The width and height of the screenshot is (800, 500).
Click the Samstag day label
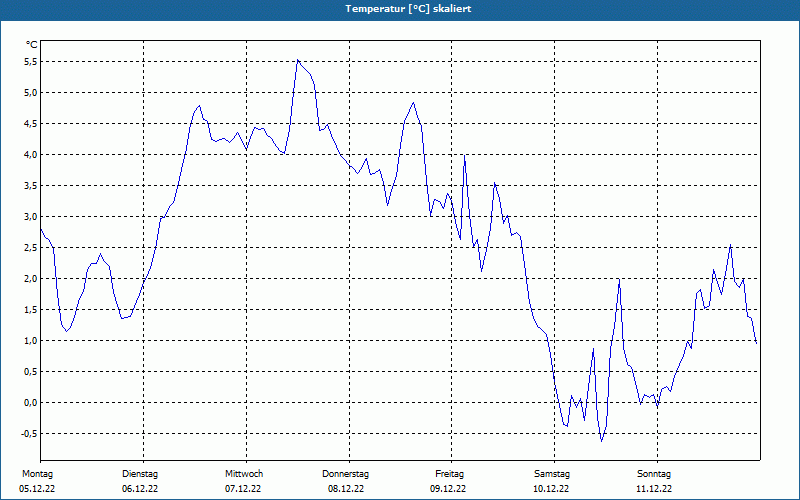pyautogui.click(x=552, y=474)
